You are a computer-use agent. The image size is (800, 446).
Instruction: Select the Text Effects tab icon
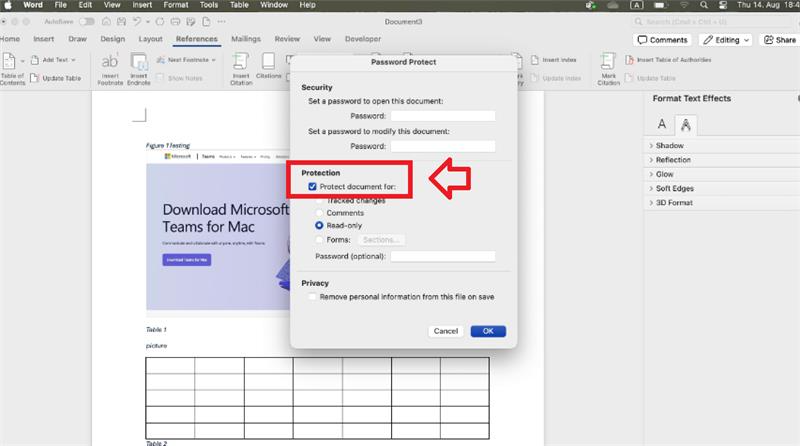(686, 125)
